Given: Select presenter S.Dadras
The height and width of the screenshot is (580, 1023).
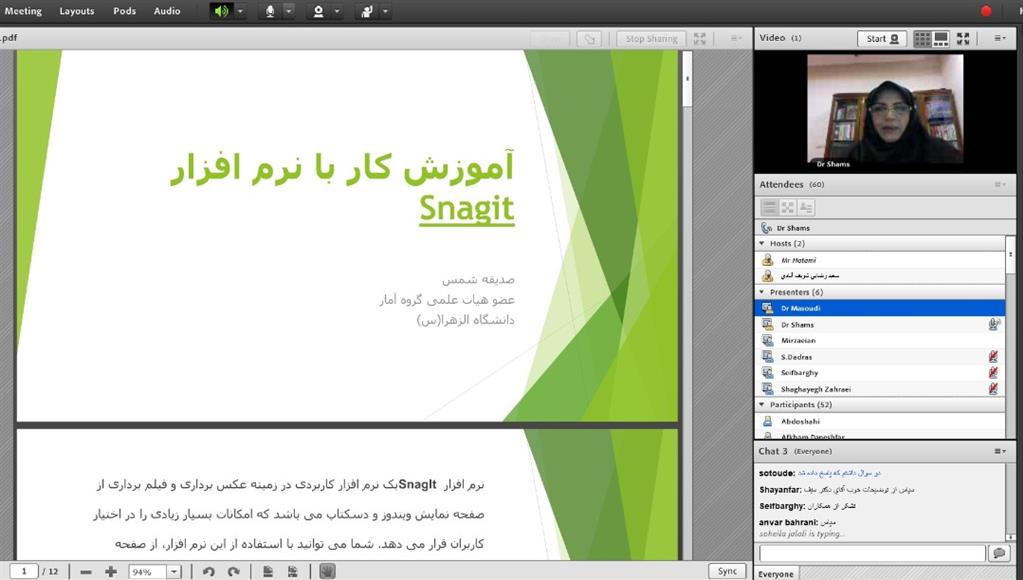Looking at the screenshot, I should click(880, 357).
